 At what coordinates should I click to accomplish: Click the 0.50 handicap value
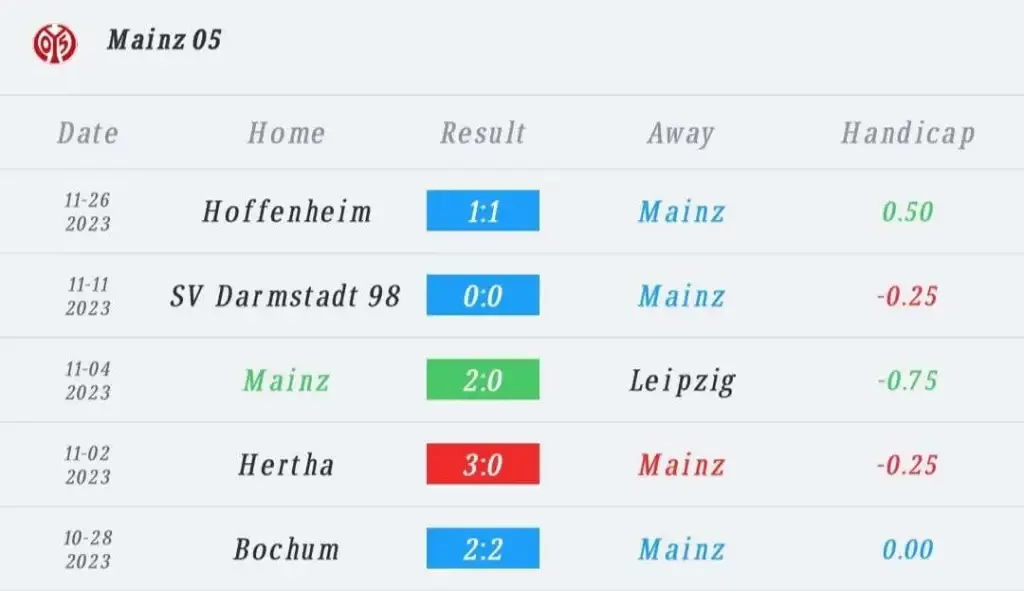(x=908, y=212)
